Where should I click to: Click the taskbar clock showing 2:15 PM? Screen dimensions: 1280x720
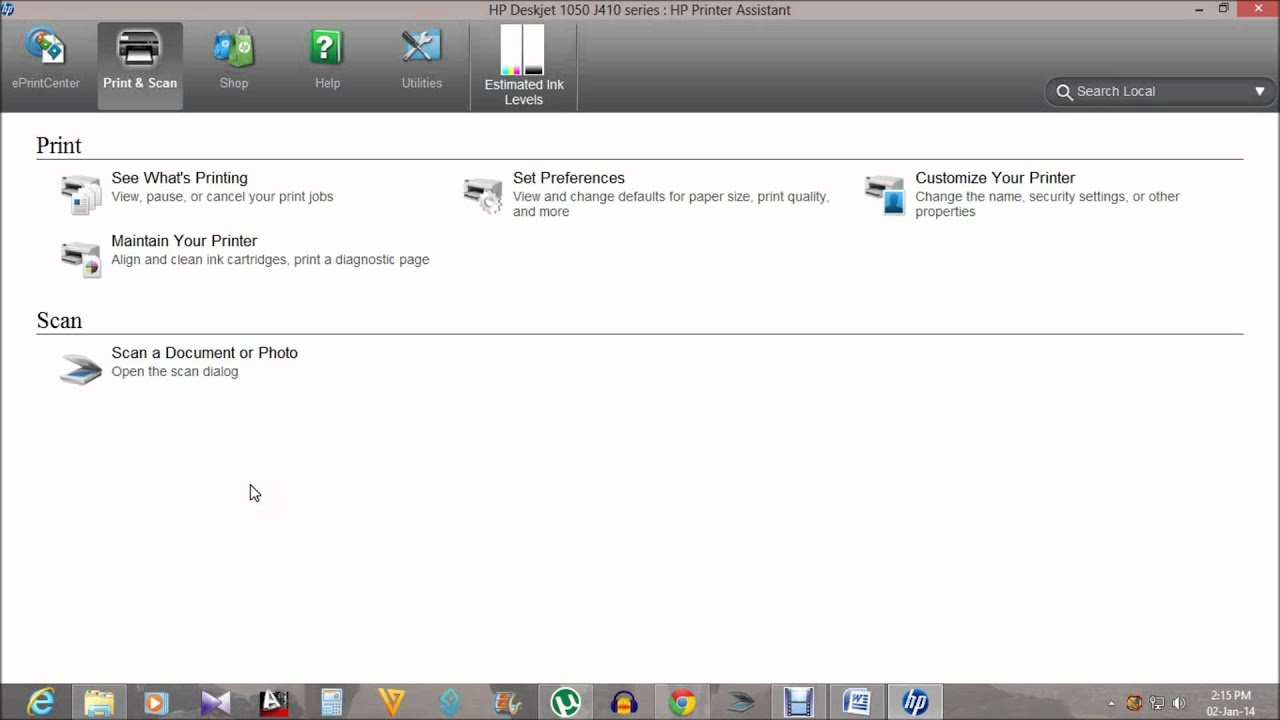[x=1230, y=703]
